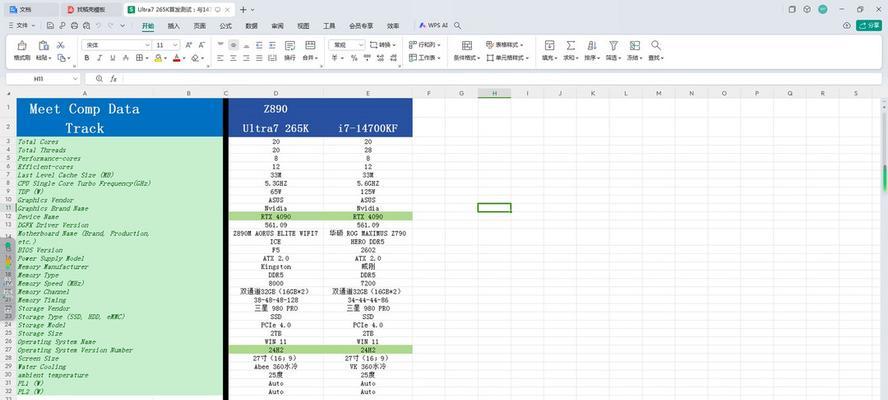Click the Redo arrow icon
The image size is (888, 400).
[111, 25]
